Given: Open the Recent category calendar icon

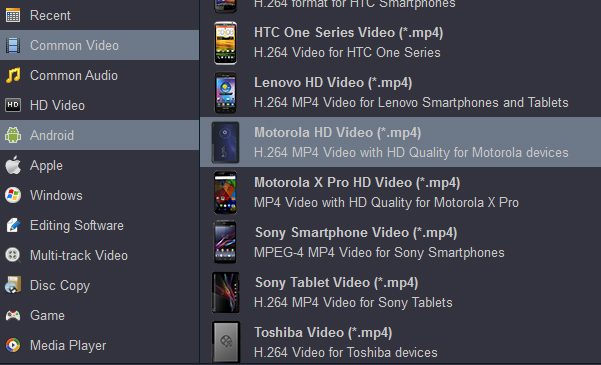Looking at the screenshot, I should 13,15.
